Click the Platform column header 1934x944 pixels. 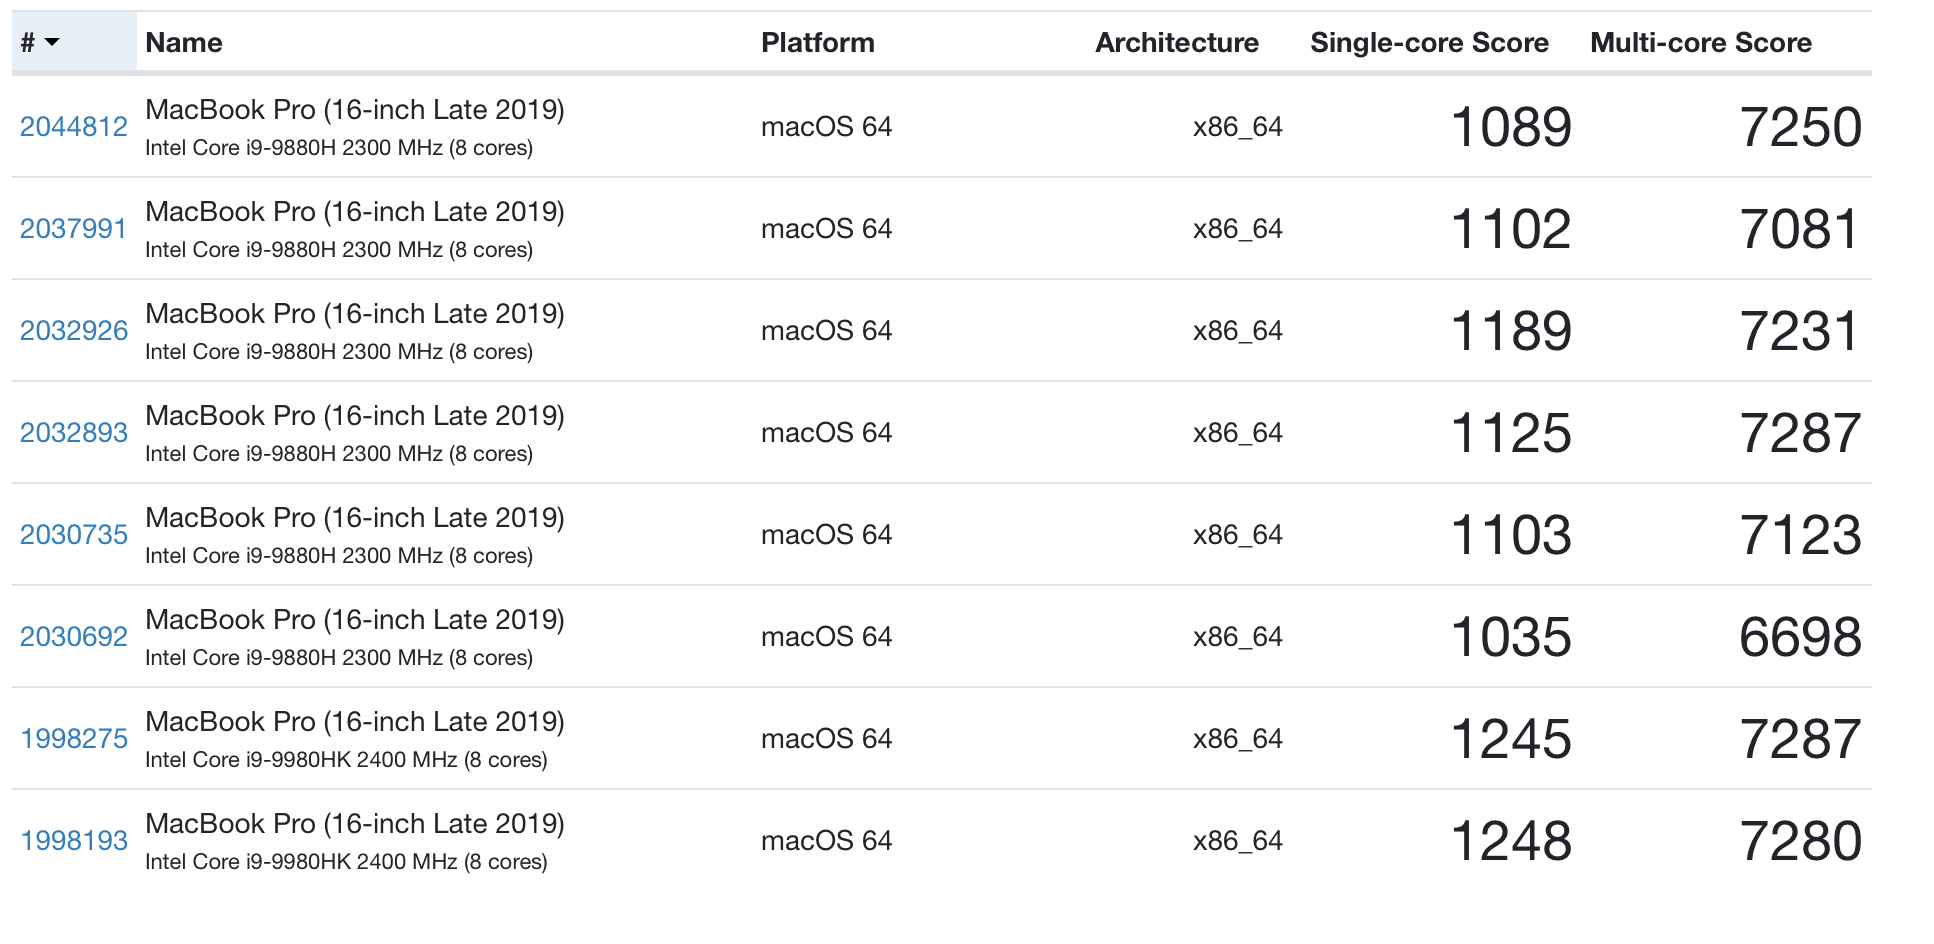coord(817,42)
